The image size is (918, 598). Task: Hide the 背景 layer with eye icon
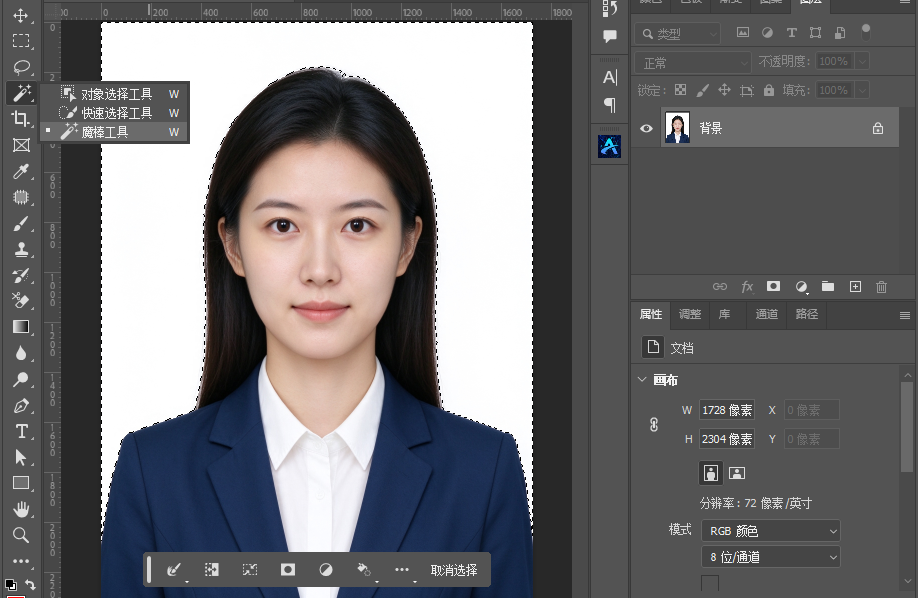point(646,128)
